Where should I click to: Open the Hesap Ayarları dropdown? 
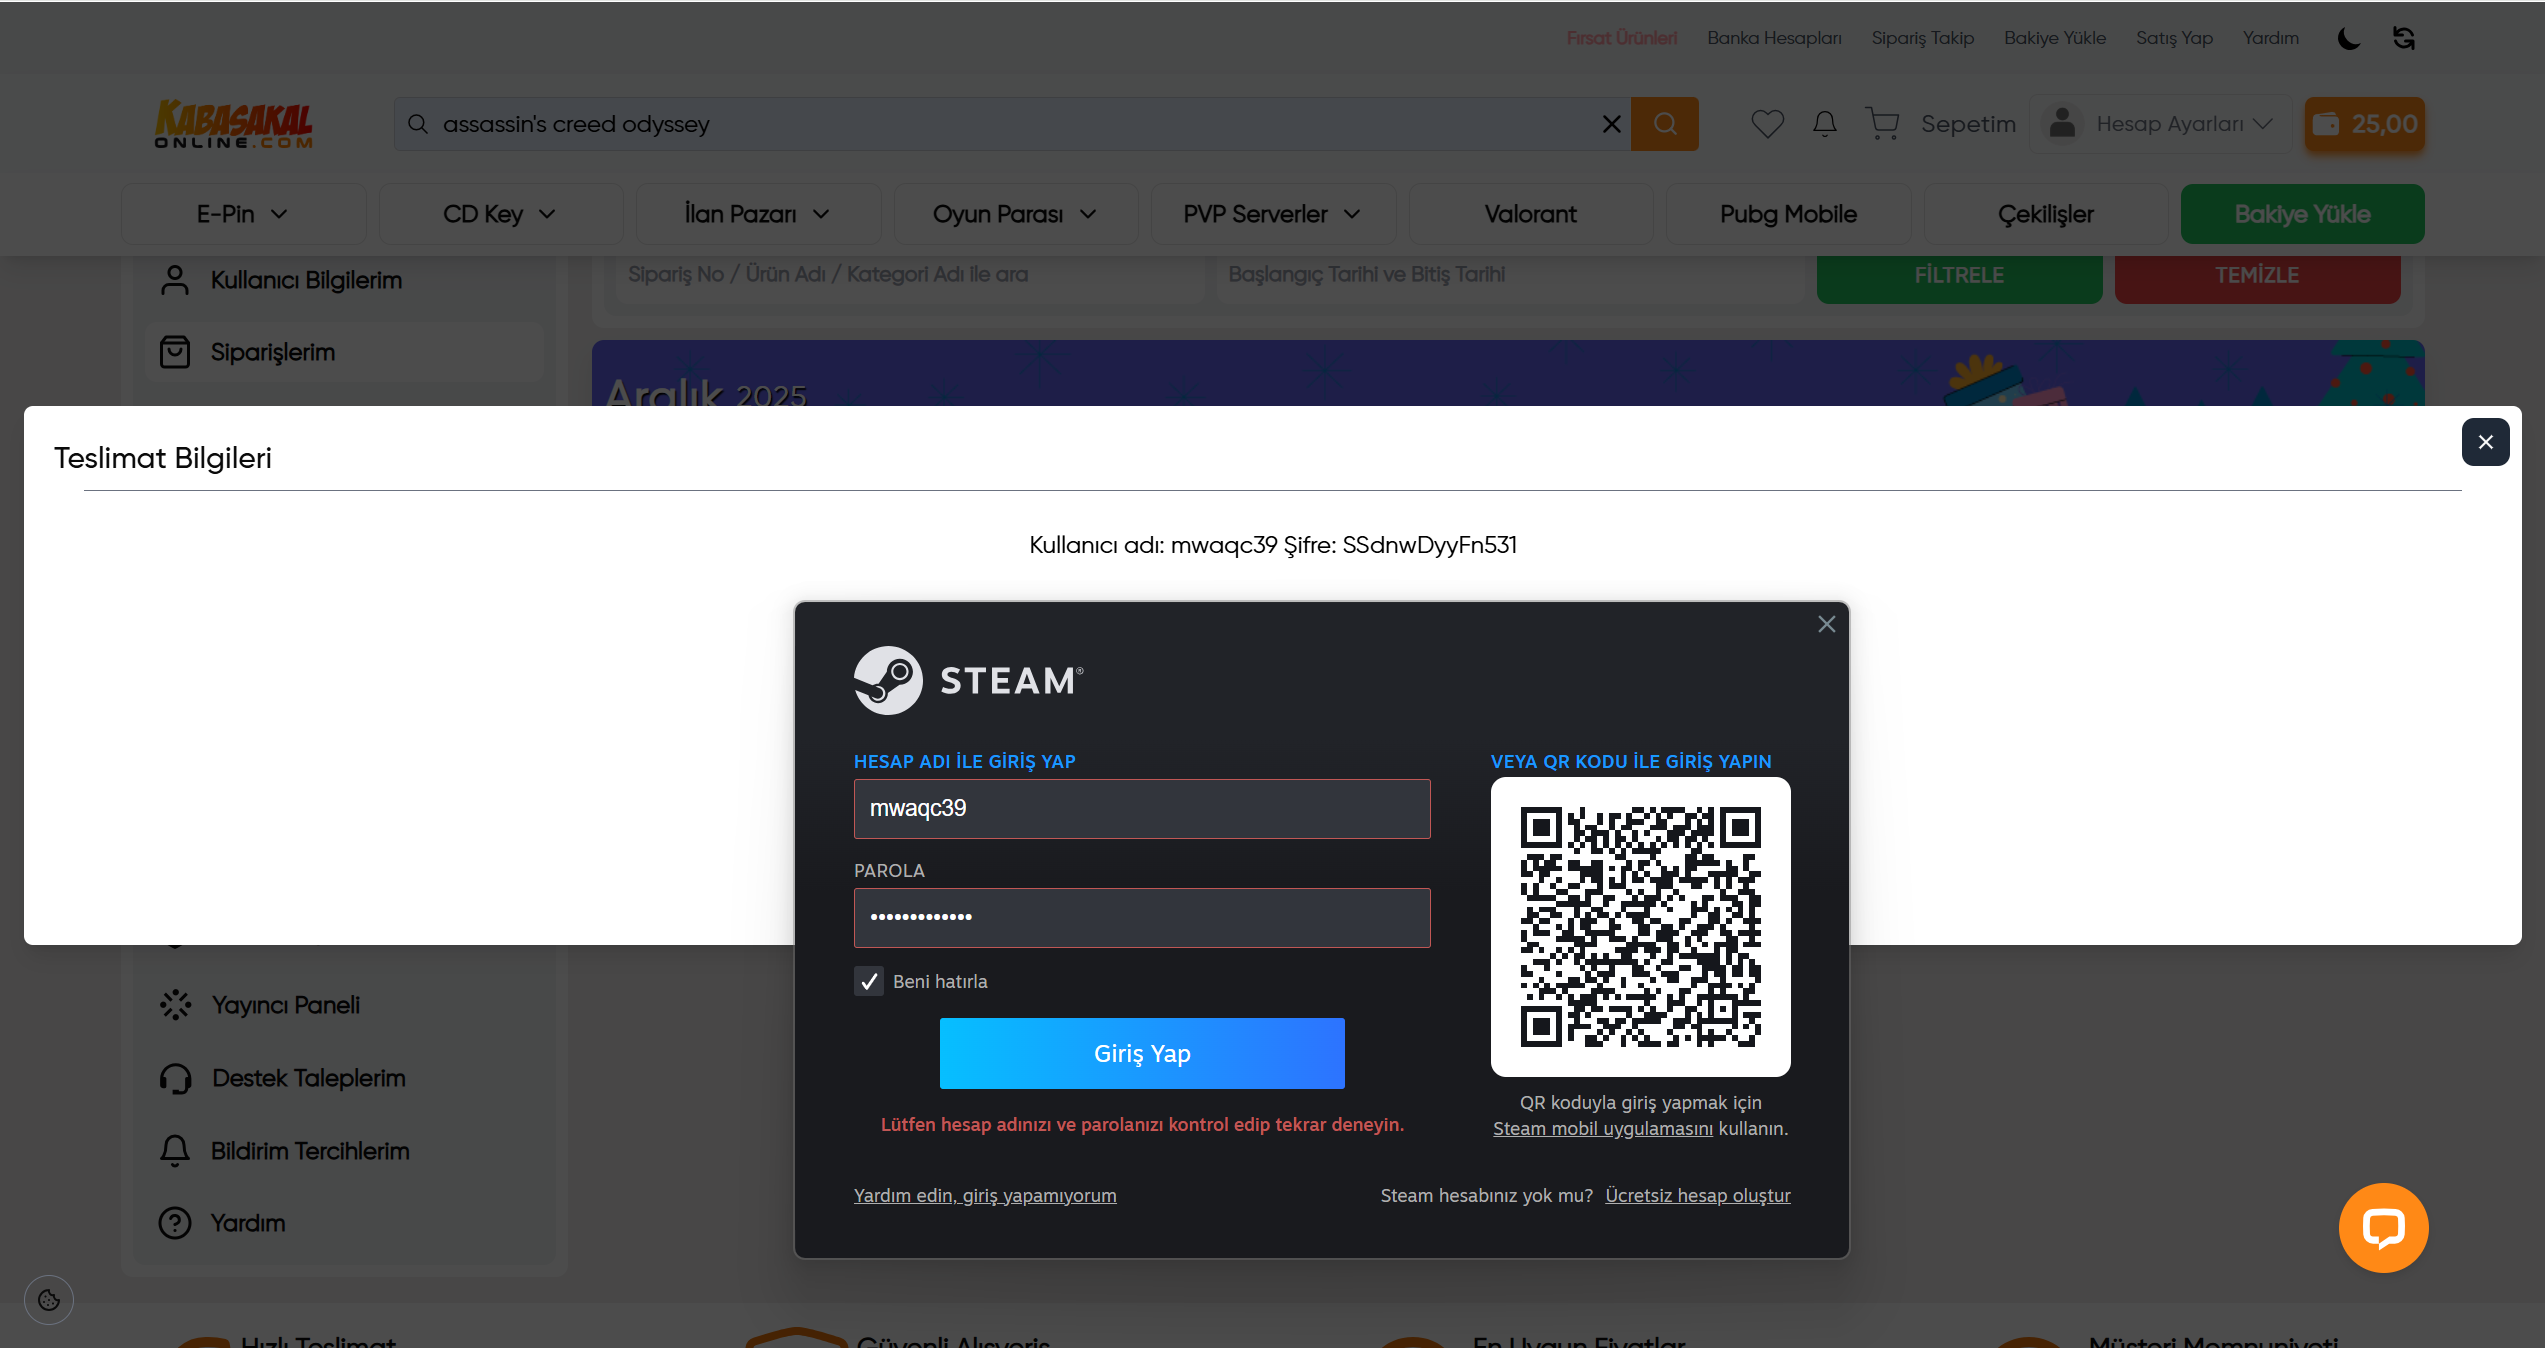point(2160,124)
